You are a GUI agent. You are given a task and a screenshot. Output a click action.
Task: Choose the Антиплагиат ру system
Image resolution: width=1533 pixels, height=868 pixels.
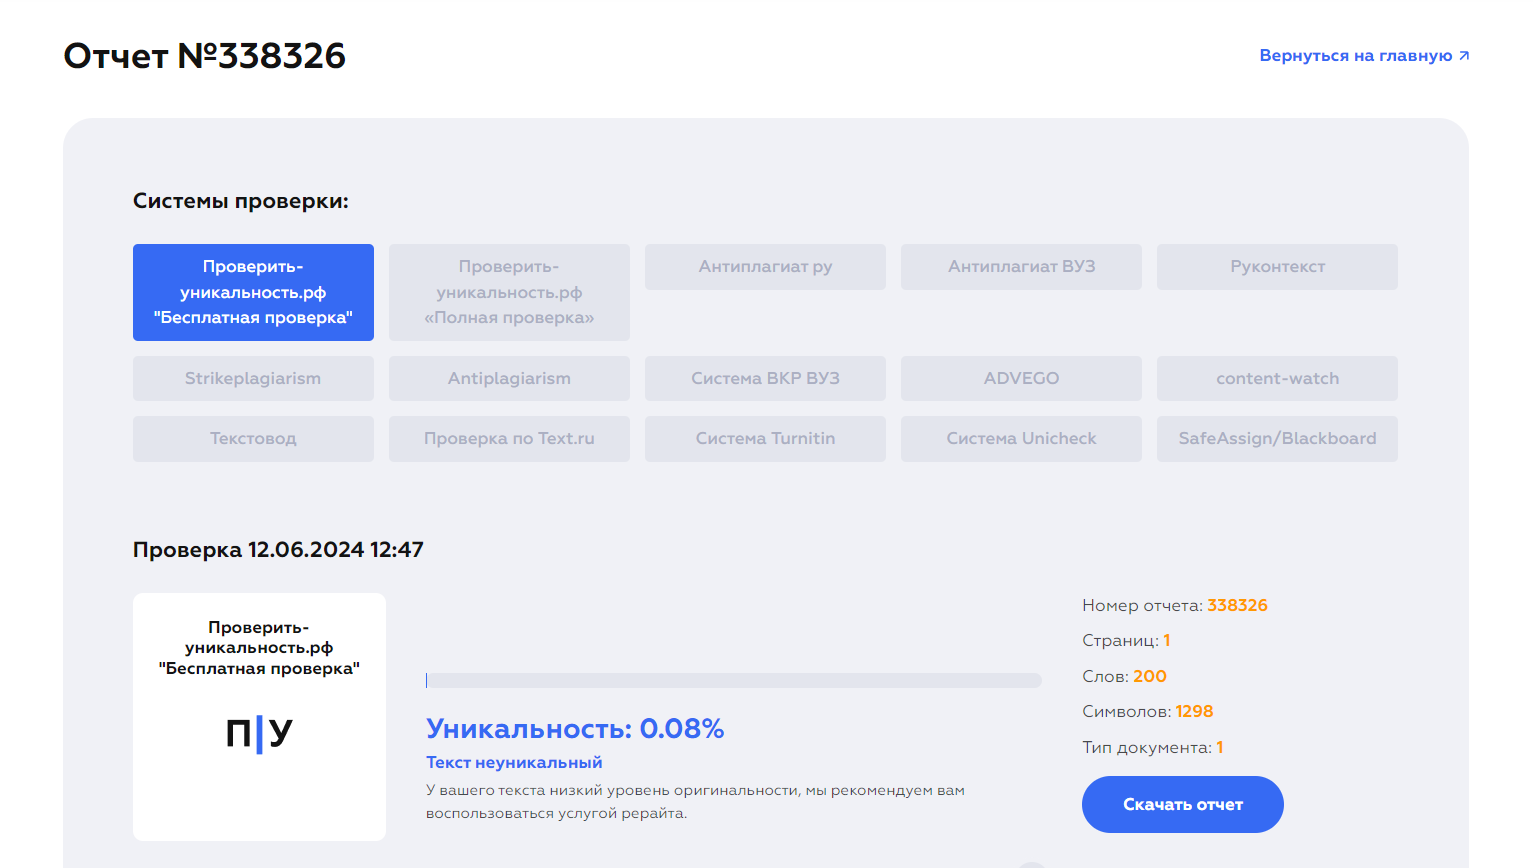(x=765, y=267)
